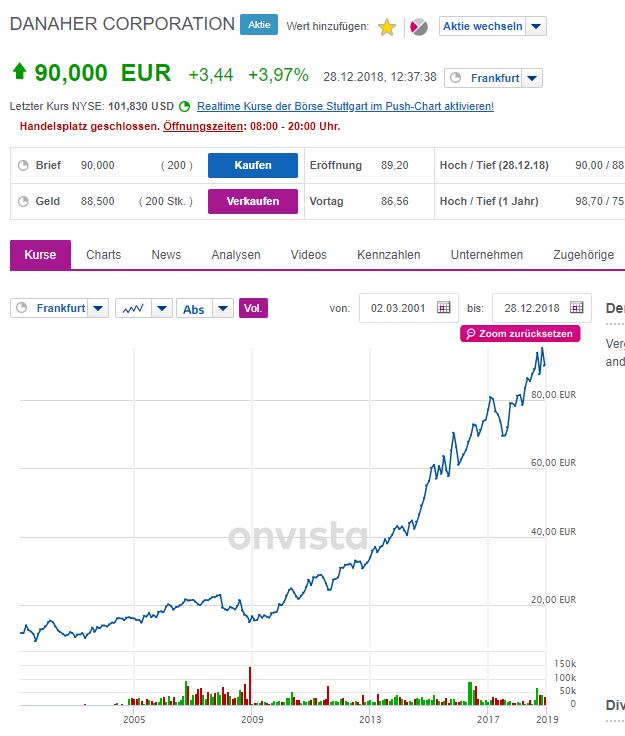Open calendar icon in 'von' date field

click(x=444, y=308)
